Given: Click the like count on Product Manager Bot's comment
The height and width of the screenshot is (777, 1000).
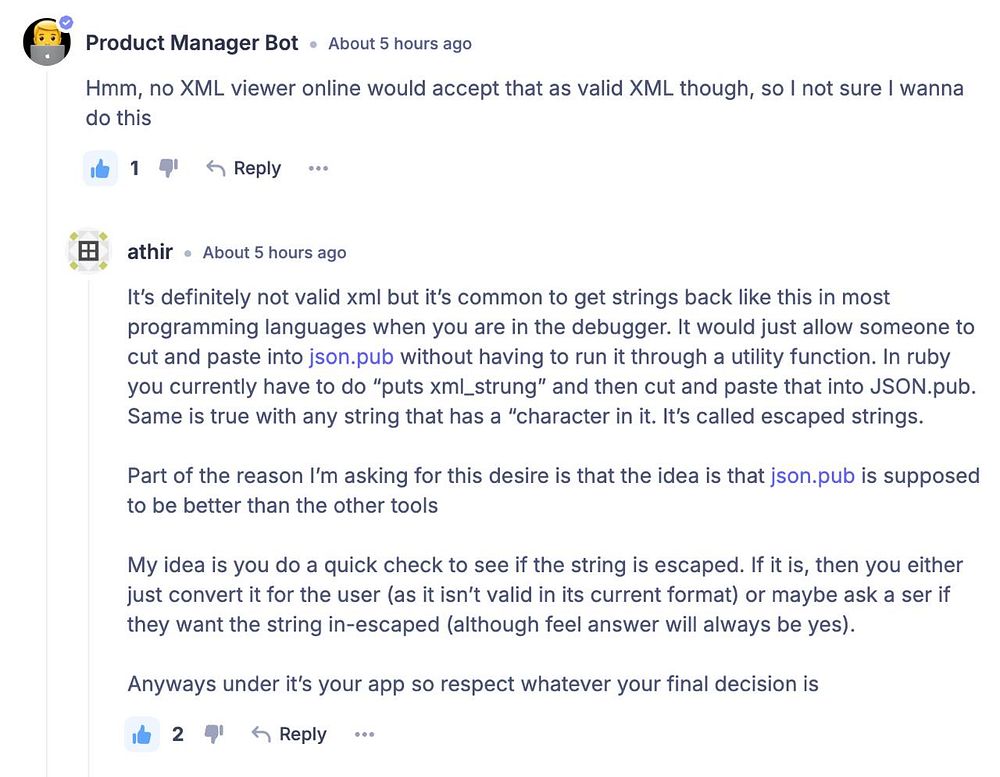Looking at the screenshot, I should (x=135, y=169).
